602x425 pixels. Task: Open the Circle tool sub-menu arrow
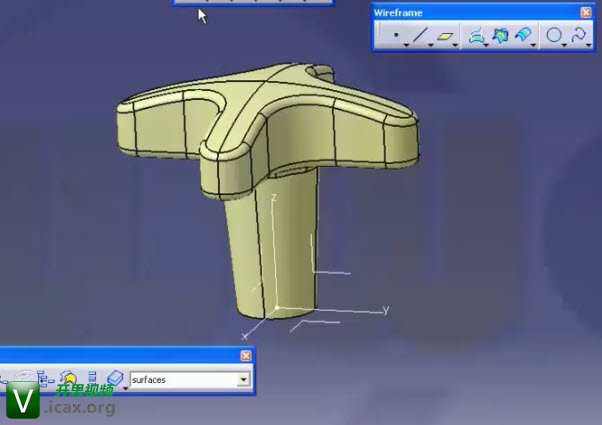click(x=564, y=45)
